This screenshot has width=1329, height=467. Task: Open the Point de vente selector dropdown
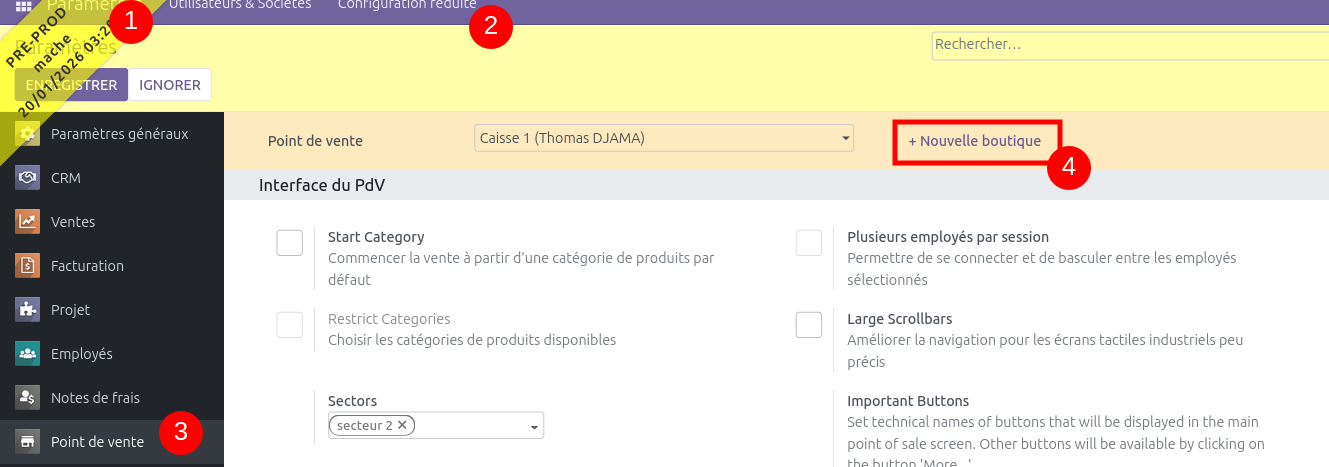coord(664,138)
